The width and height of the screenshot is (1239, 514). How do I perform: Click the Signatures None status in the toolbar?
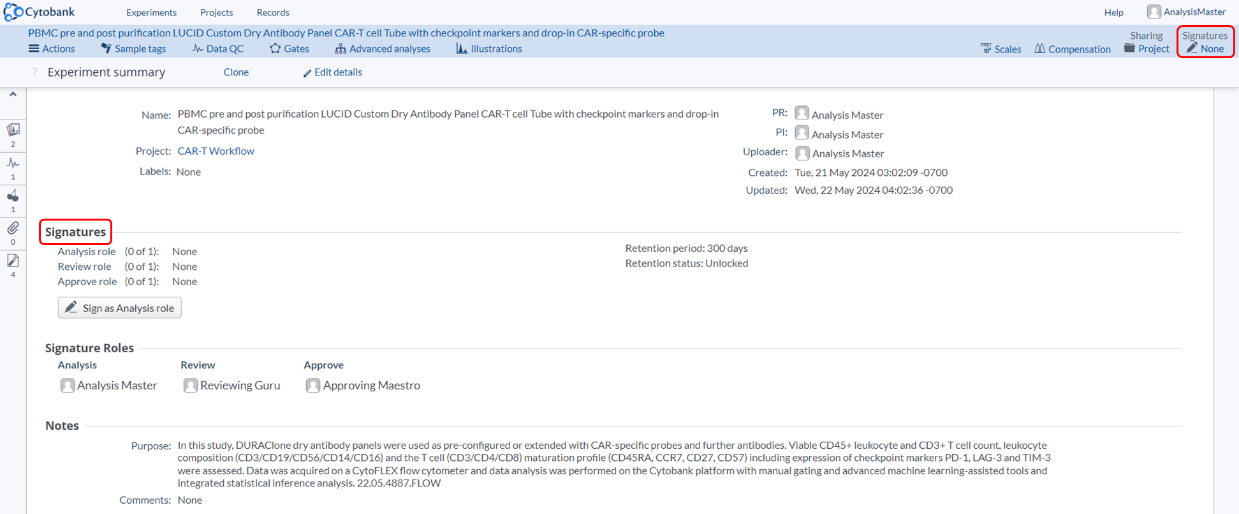(x=1205, y=48)
